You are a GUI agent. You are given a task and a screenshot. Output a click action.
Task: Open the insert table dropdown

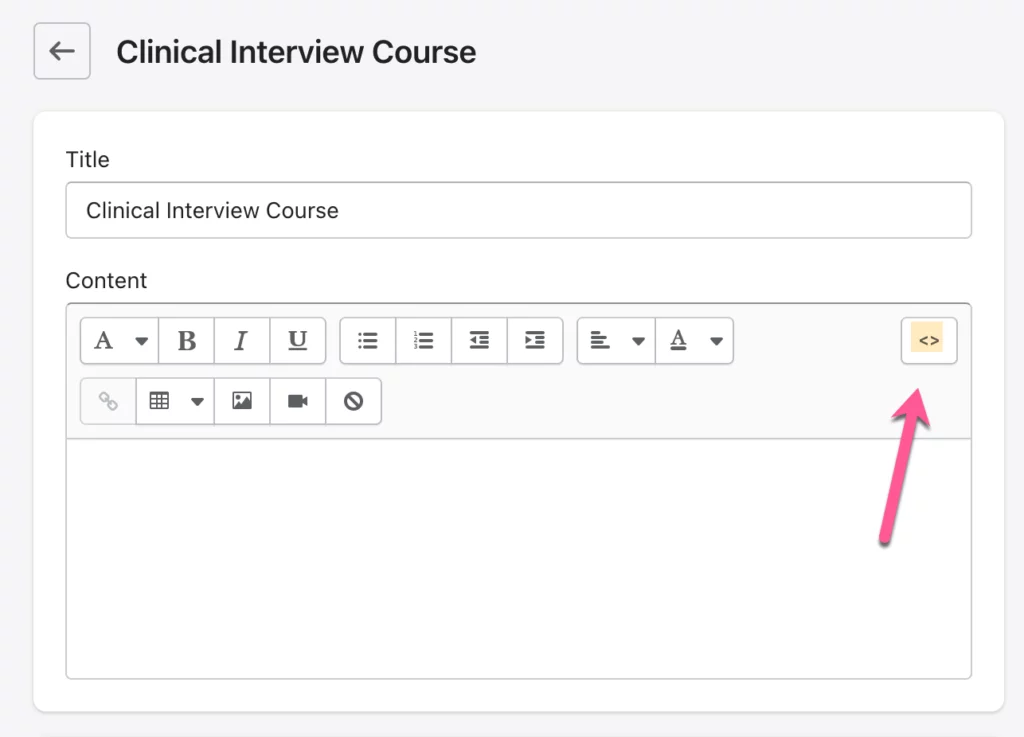(x=176, y=401)
